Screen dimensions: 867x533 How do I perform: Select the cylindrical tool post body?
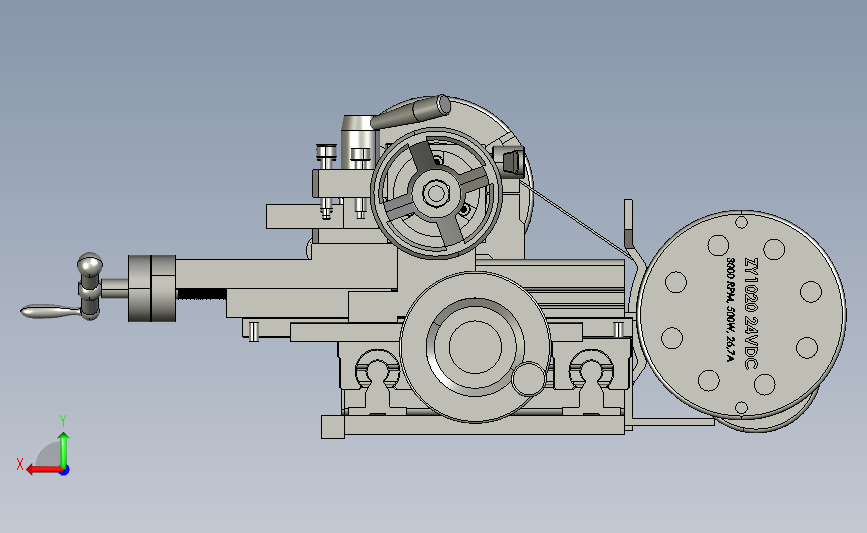[x=358, y=142]
